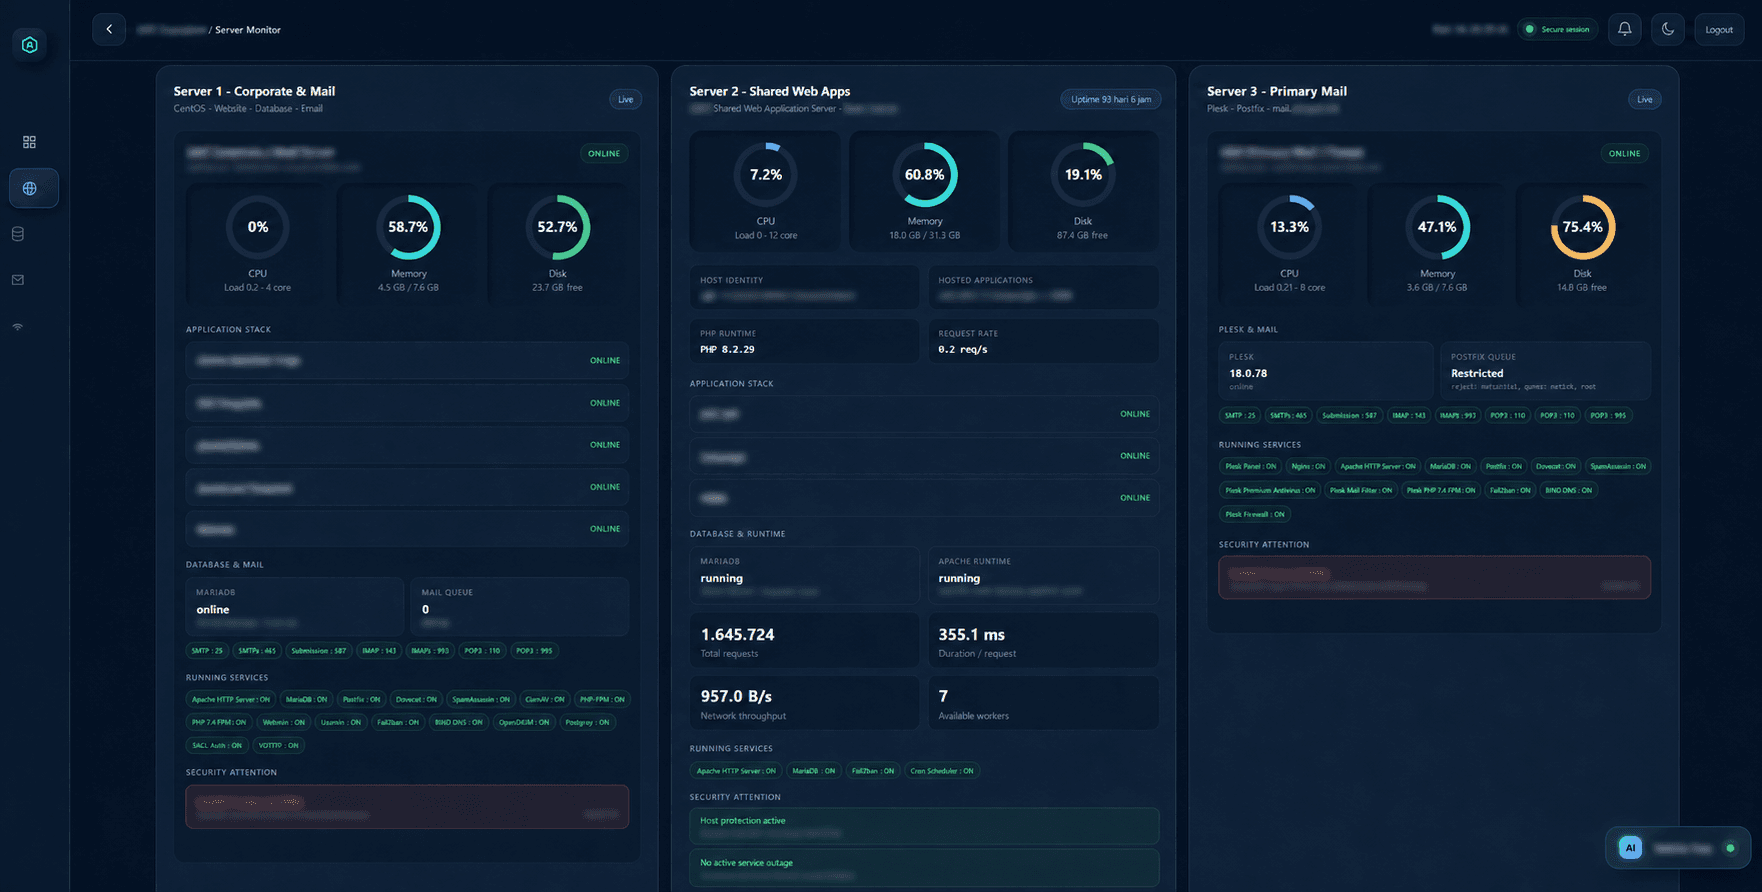Click the Plesk 18.0.78 card
Image resolution: width=1762 pixels, height=892 pixels.
click(1325, 371)
